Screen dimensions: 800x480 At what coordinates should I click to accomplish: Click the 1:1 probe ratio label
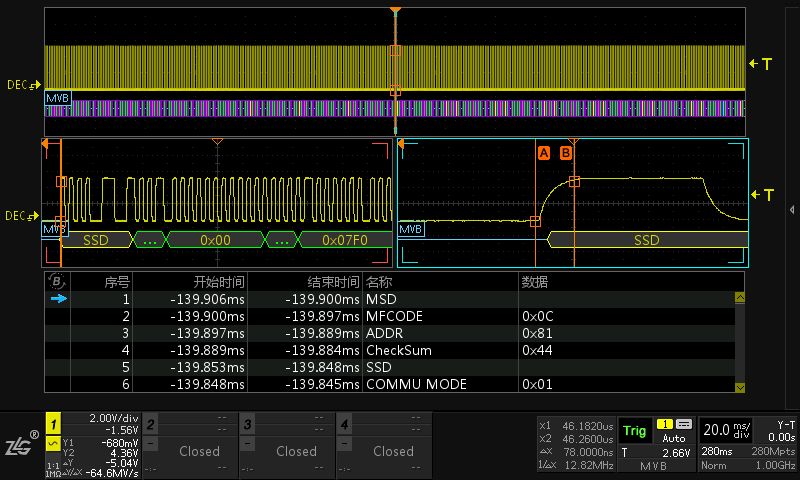[x=53, y=466]
